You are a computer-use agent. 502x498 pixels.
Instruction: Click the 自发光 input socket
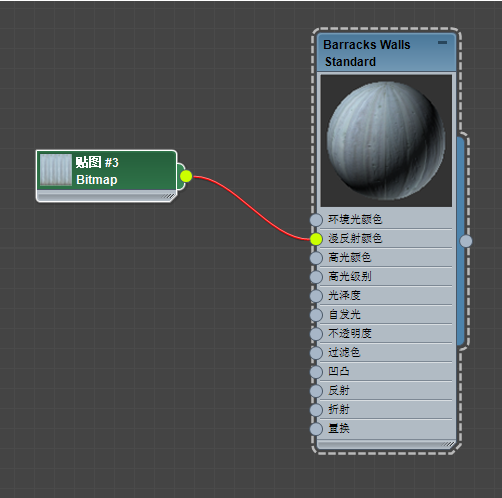pos(316,315)
